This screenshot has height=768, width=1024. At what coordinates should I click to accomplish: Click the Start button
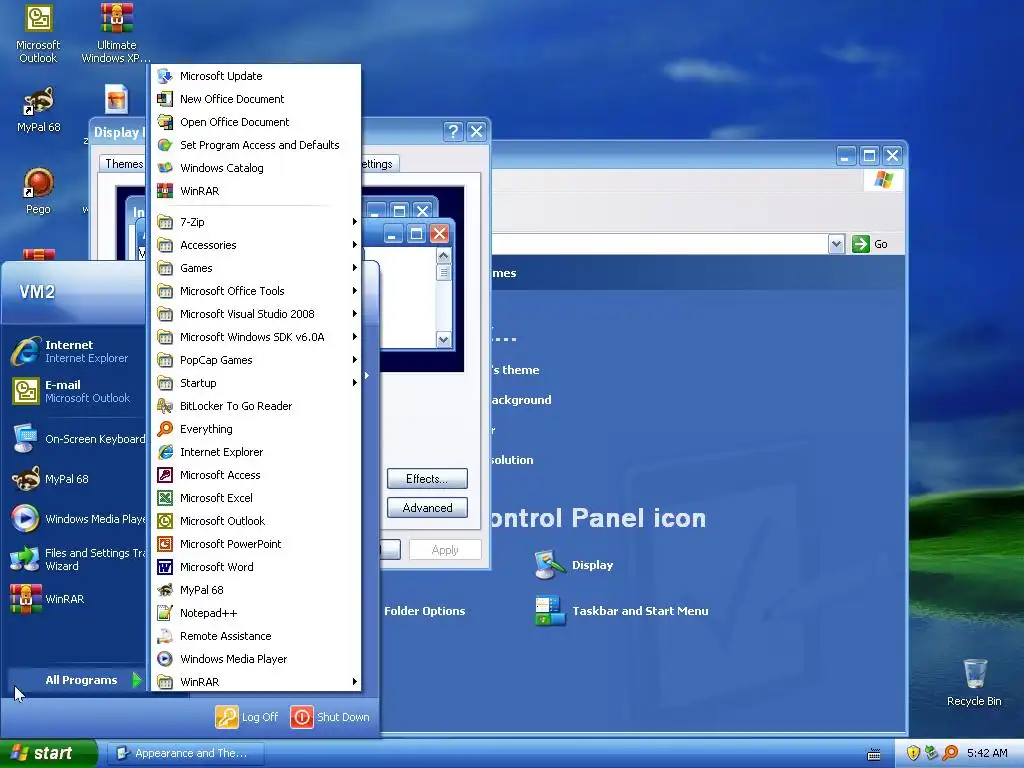click(48, 753)
